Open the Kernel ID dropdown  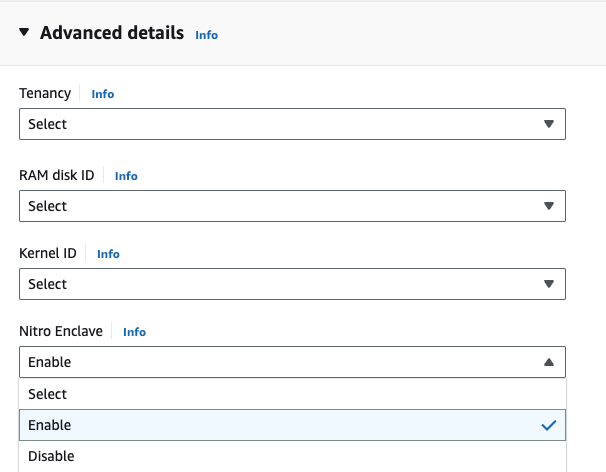(x=280, y=284)
